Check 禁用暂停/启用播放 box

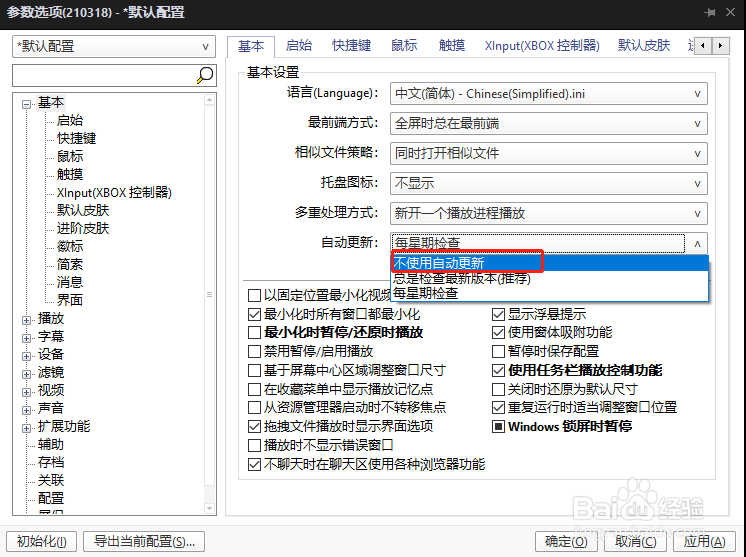pyautogui.click(x=255, y=352)
